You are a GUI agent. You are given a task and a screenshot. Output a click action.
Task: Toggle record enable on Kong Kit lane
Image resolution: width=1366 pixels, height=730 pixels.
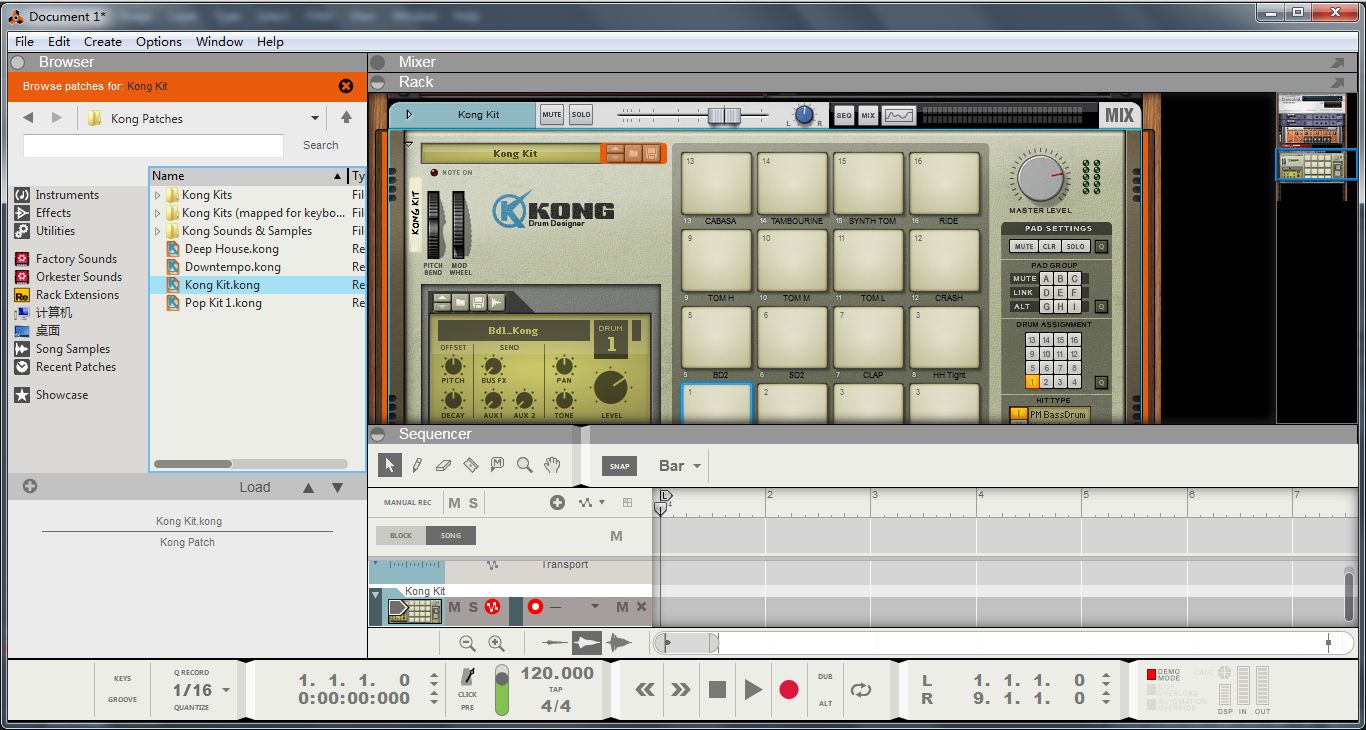click(535, 607)
